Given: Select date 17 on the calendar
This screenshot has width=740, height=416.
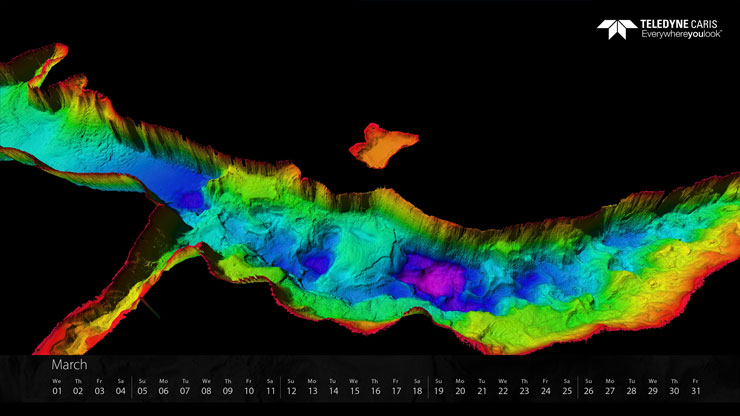Looking at the screenshot, I should 396,391.
